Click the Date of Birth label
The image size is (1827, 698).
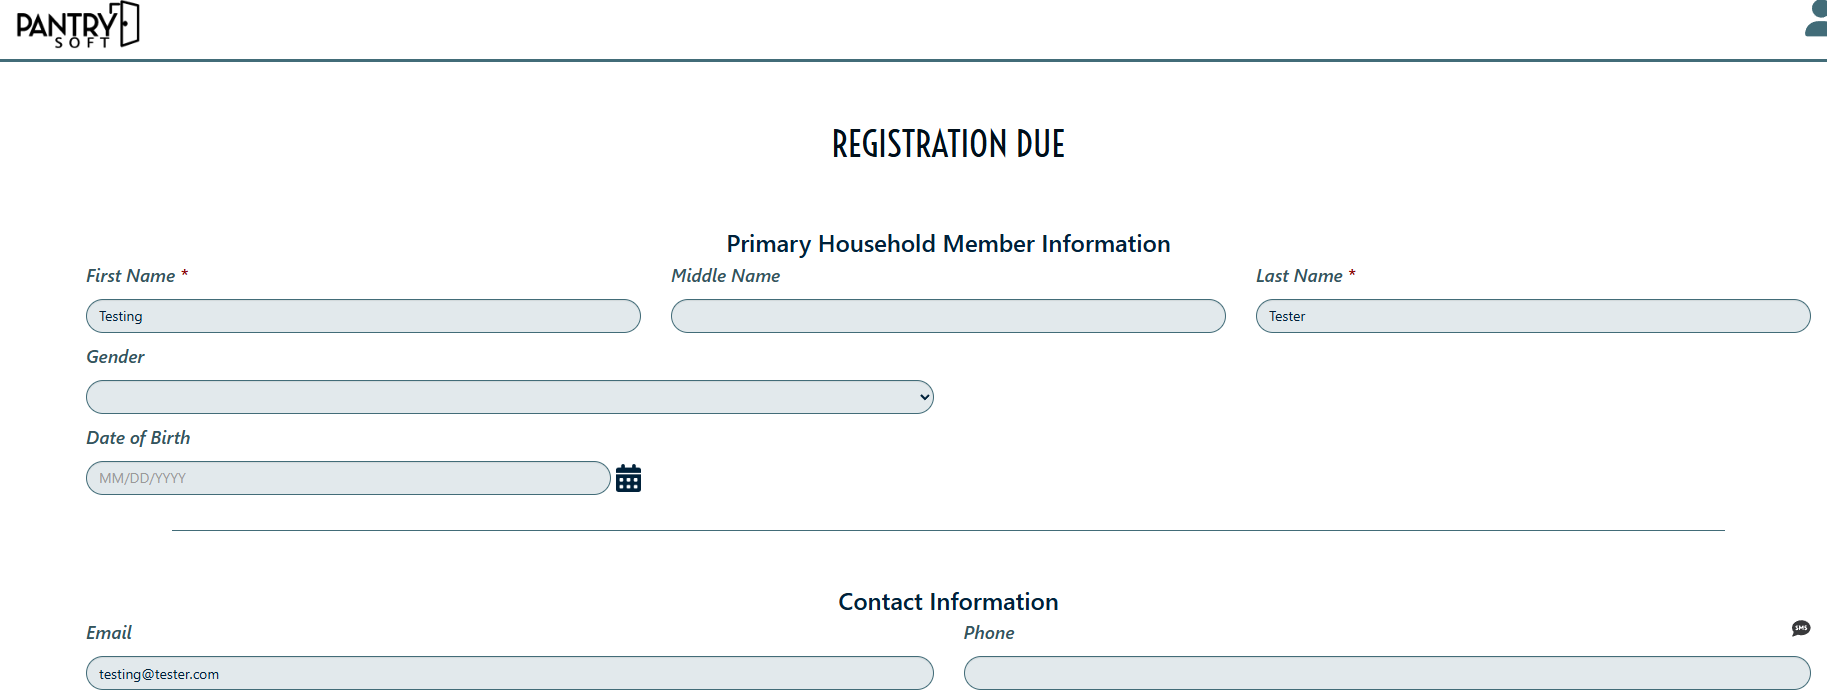[138, 438]
